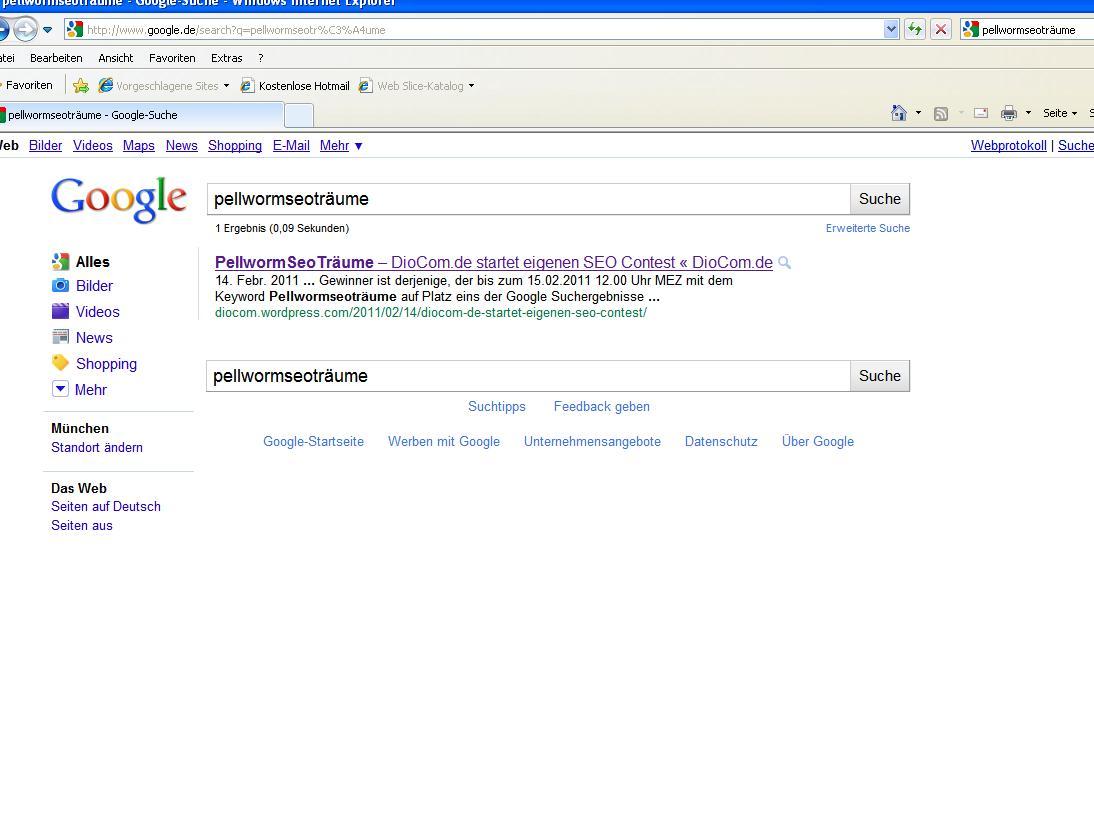This screenshot has width=1094, height=820.
Task: Open the Bearbeiten menu
Action: [x=56, y=58]
